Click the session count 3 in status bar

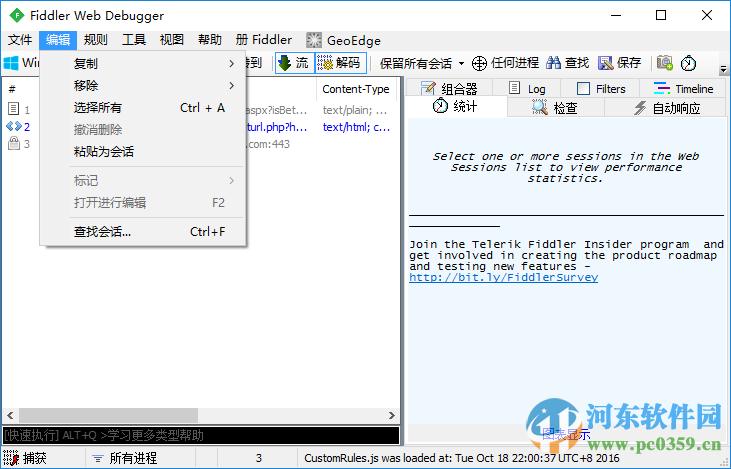[x=258, y=458]
